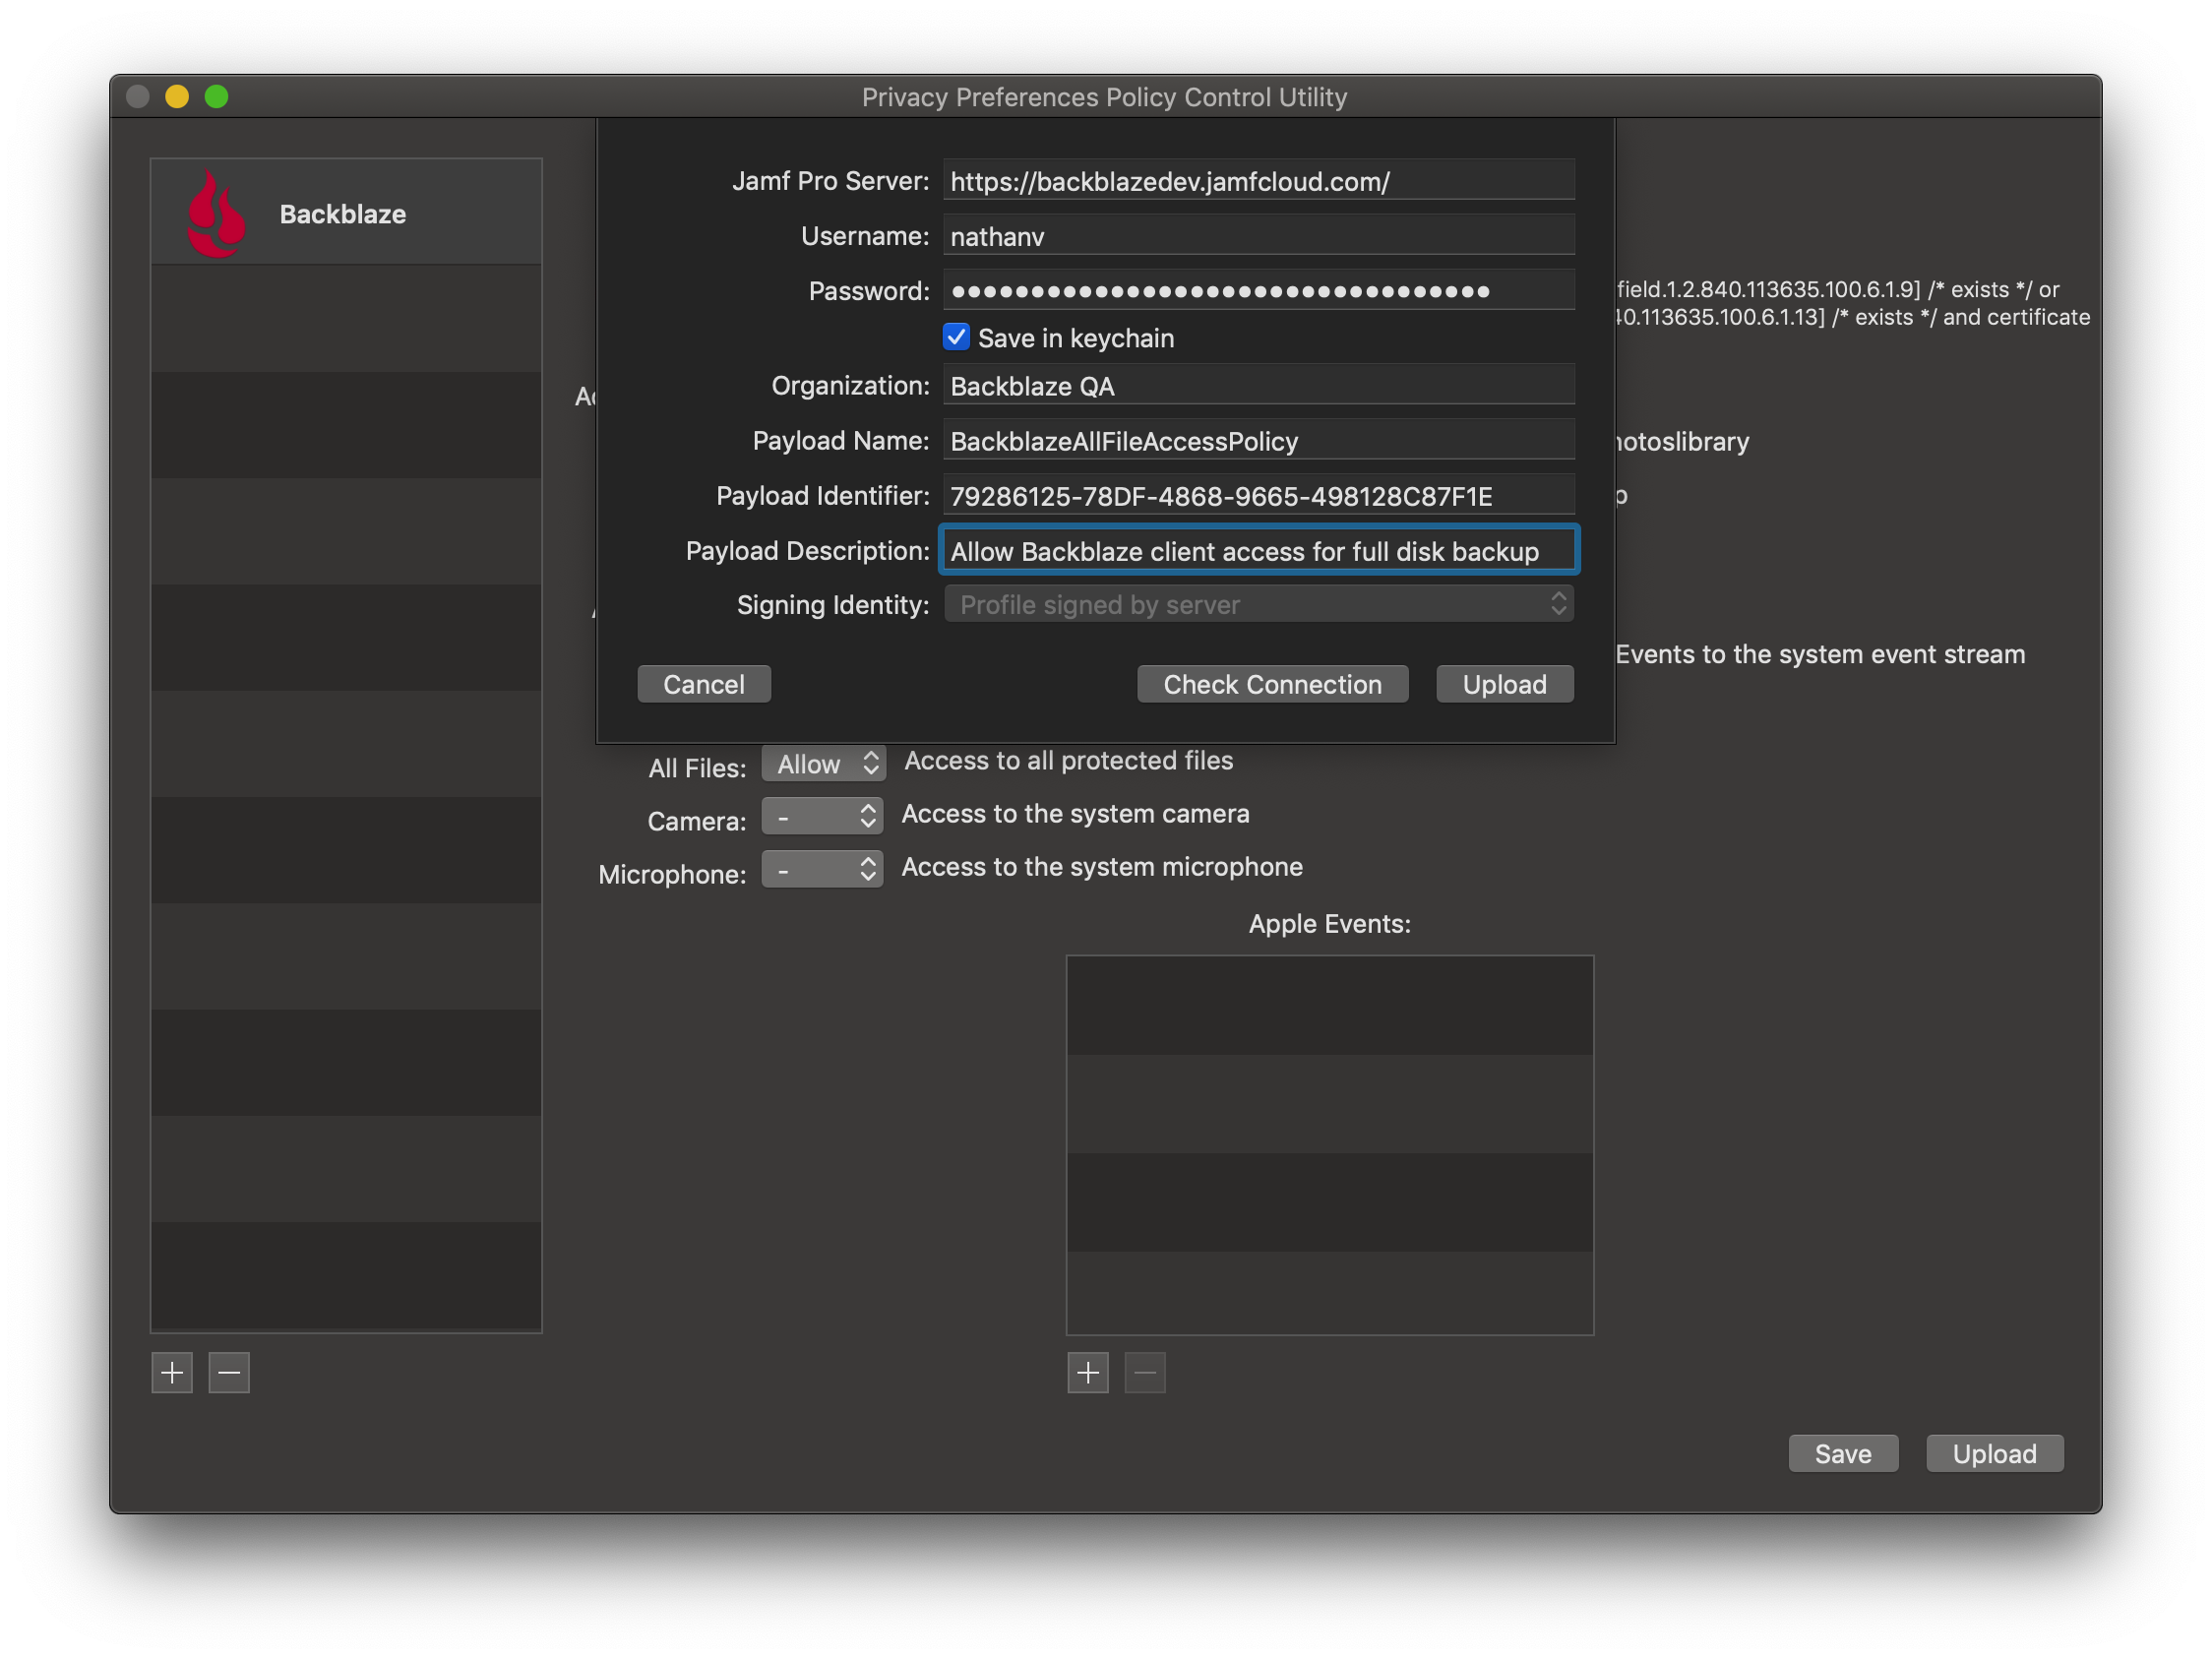Viewport: 2212px width, 1659px height.
Task: Click the Jamf Pro Server URL field
Action: pos(1259,181)
